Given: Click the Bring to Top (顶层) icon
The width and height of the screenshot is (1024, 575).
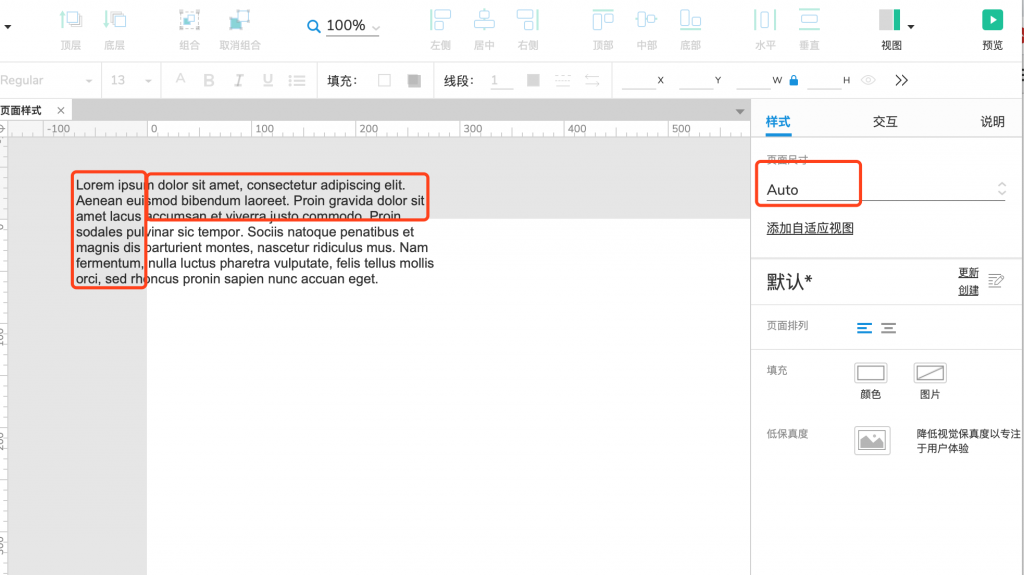Looking at the screenshot, I should 71,20.
